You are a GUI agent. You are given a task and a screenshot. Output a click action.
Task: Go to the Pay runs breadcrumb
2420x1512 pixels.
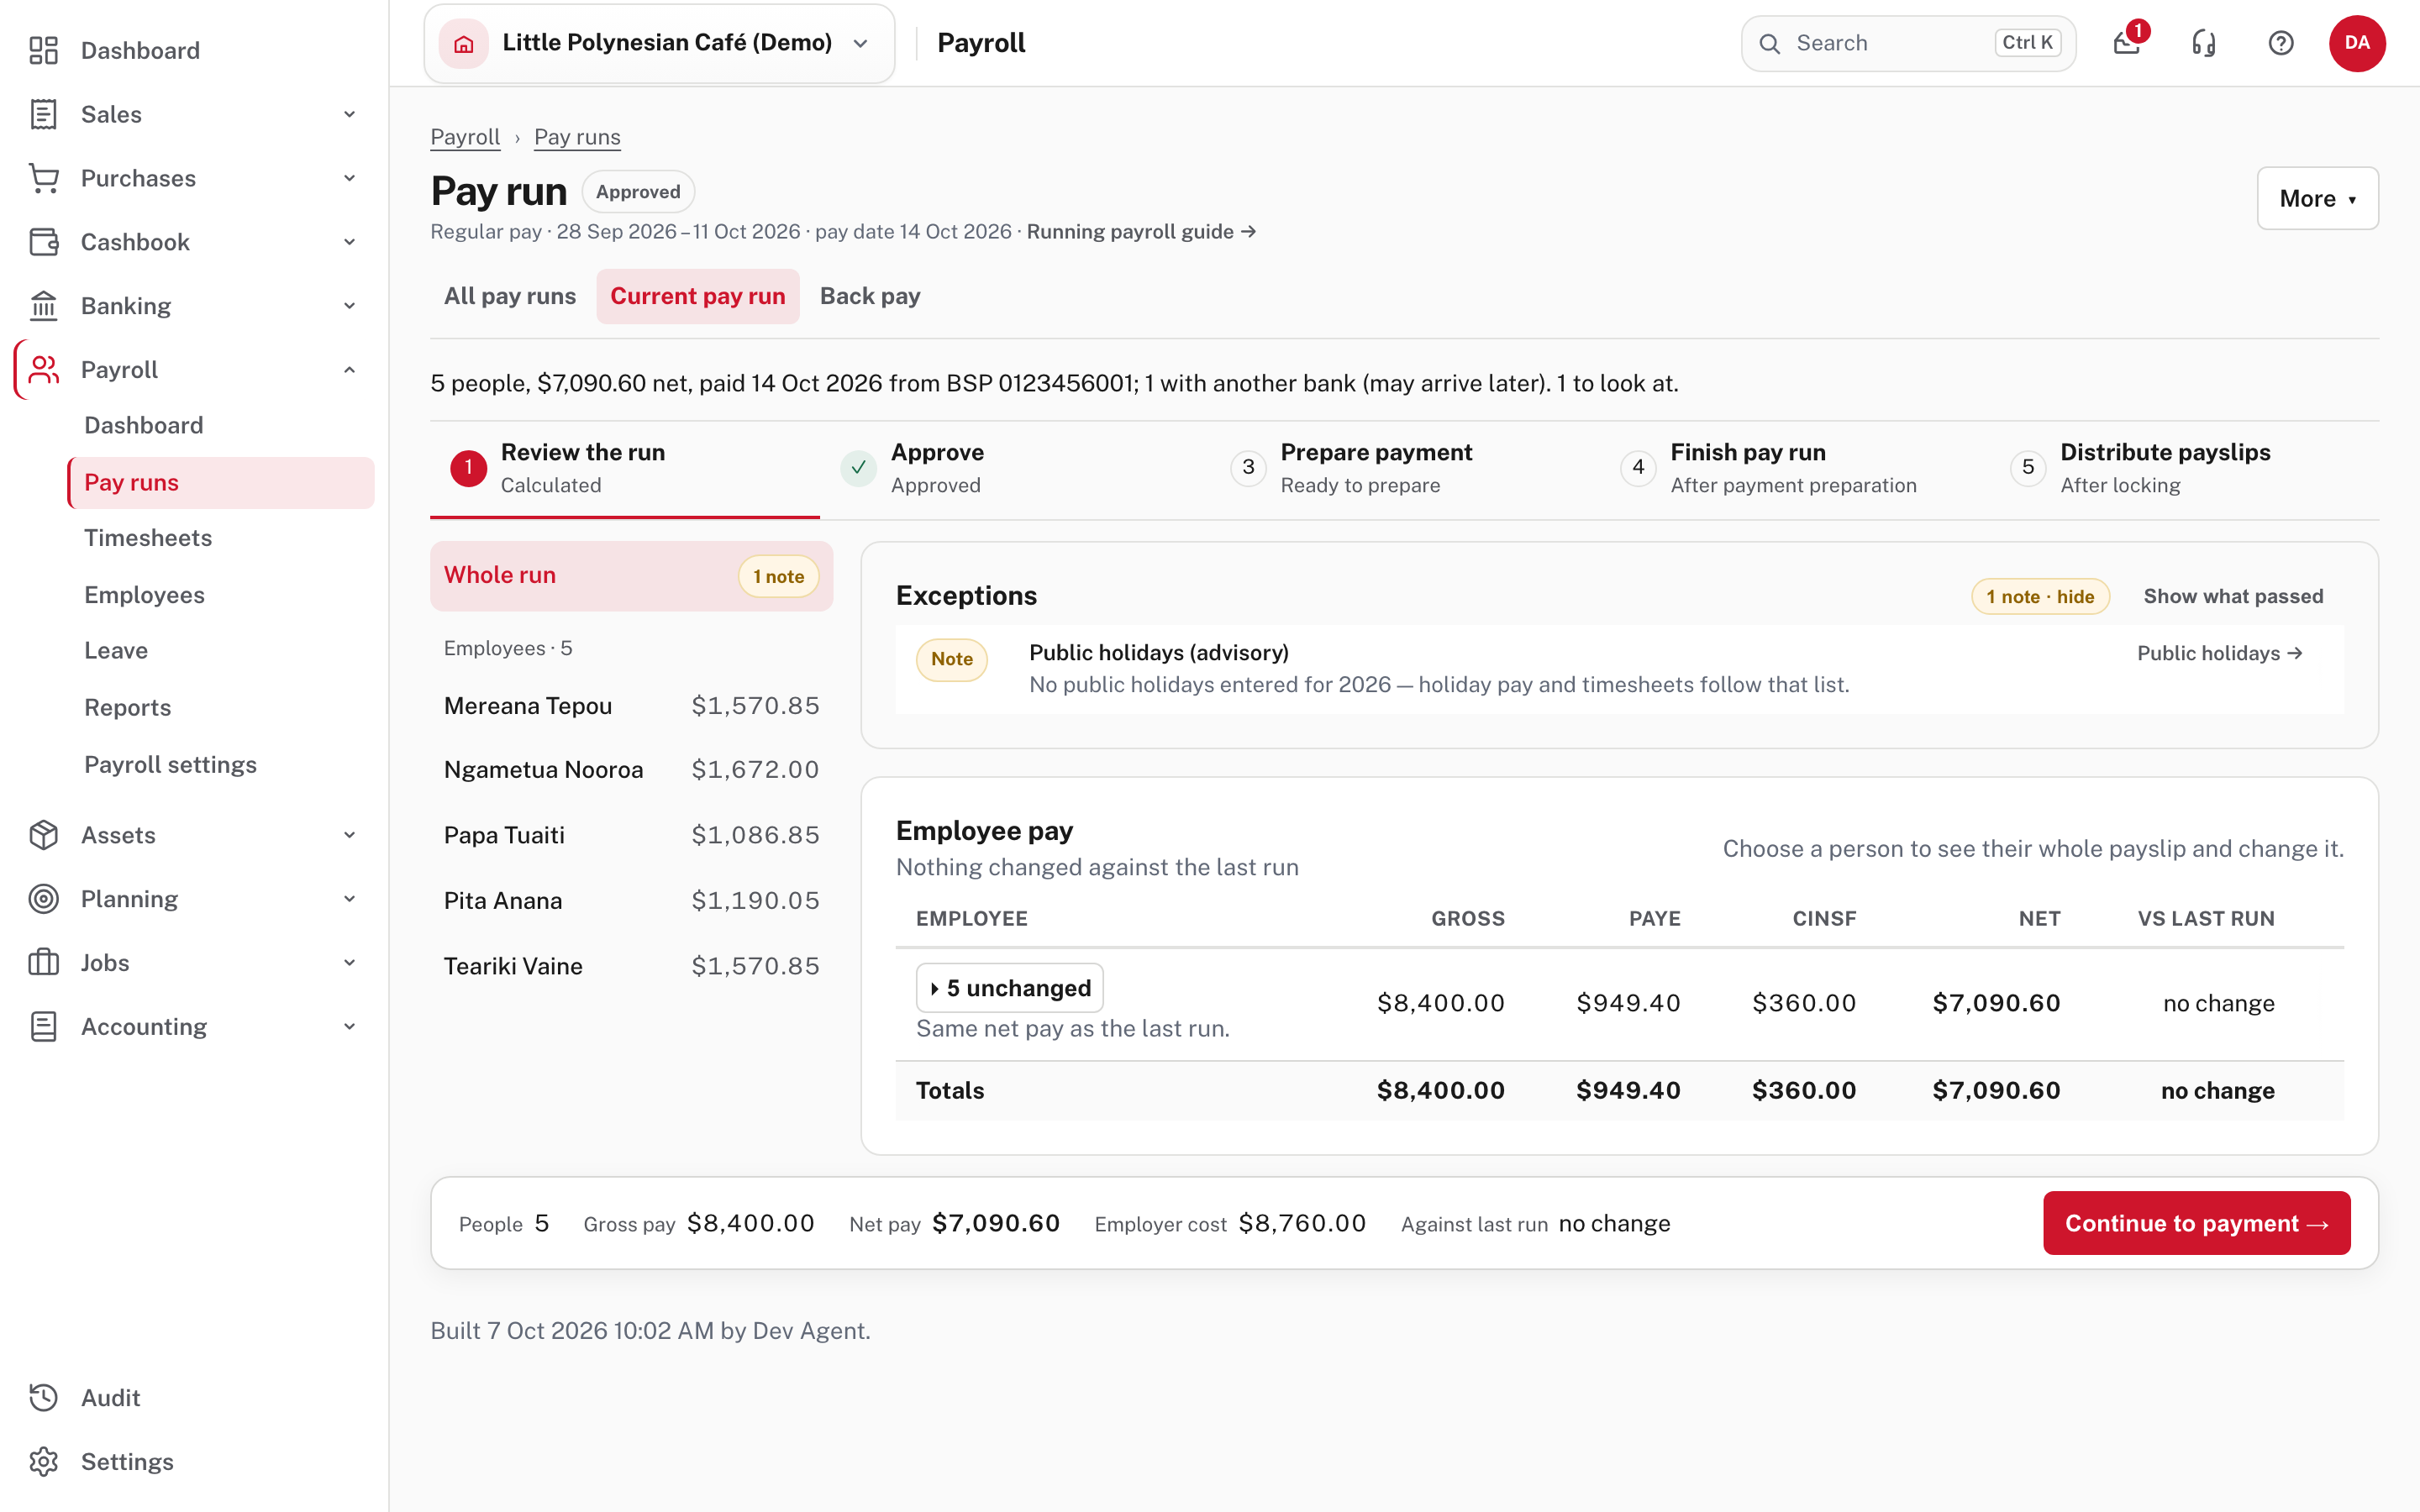pos(577,137)
